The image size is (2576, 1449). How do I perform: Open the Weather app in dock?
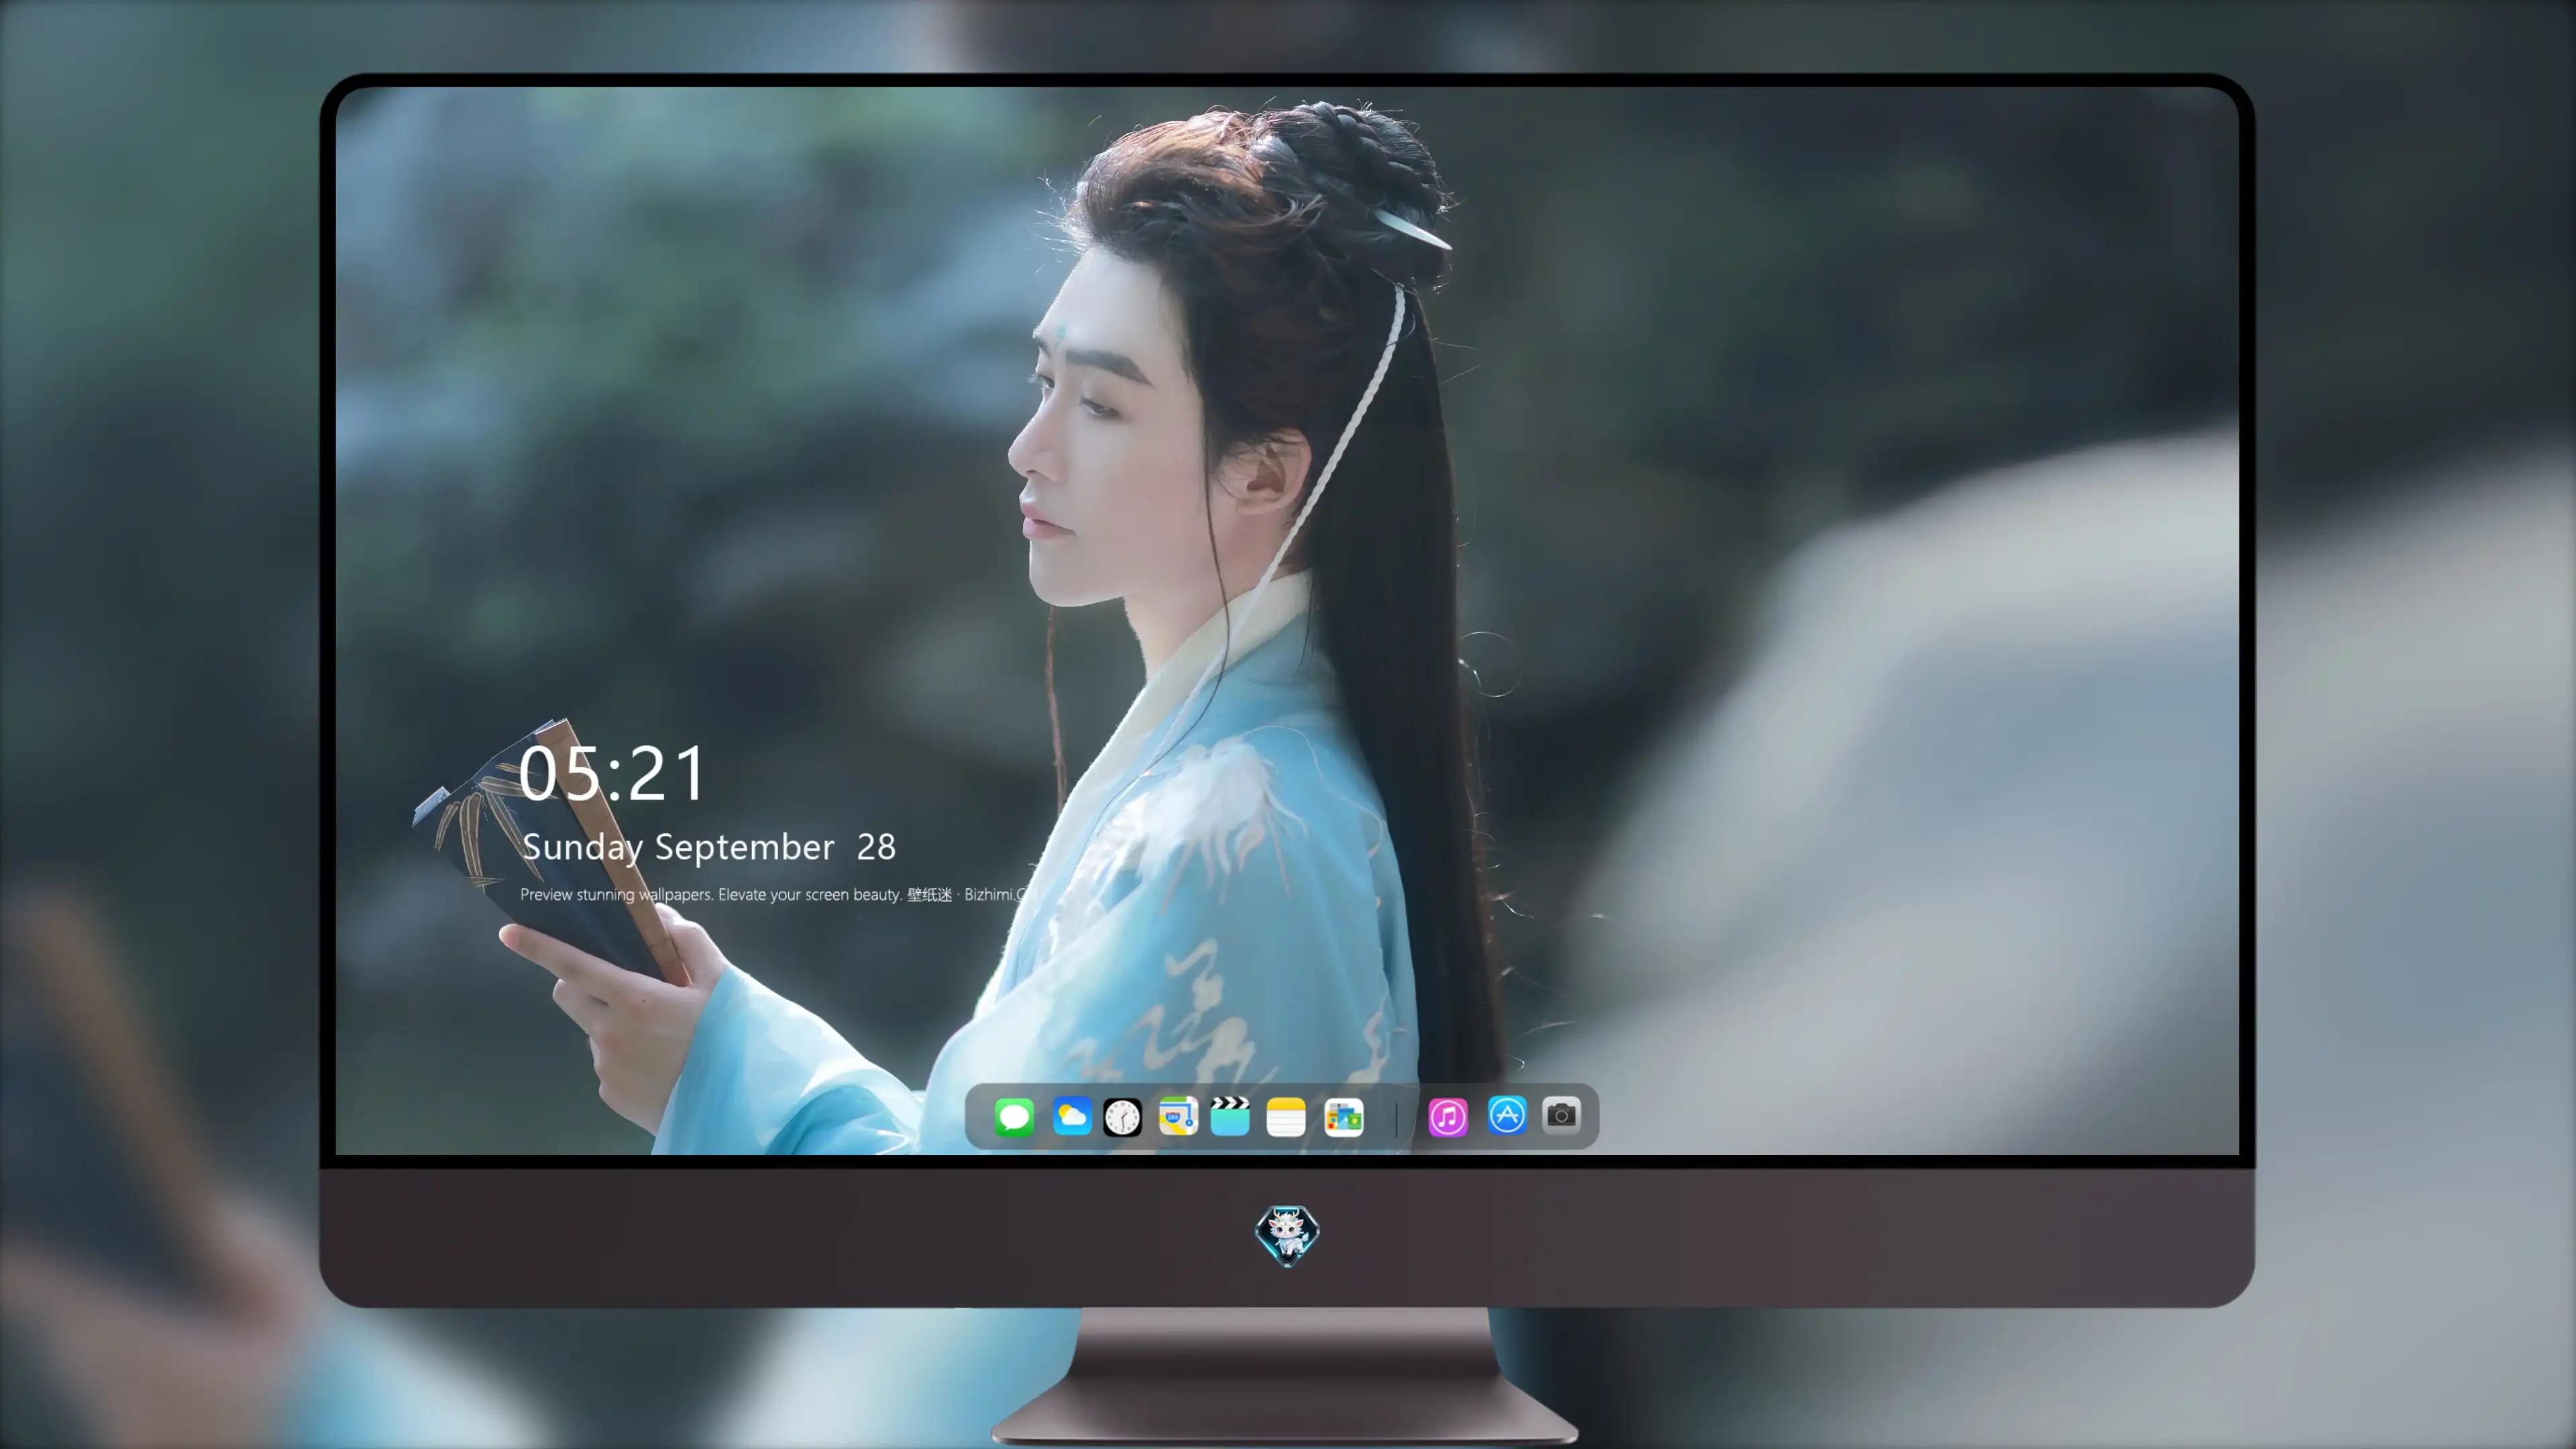(x=1072, y=1116)
